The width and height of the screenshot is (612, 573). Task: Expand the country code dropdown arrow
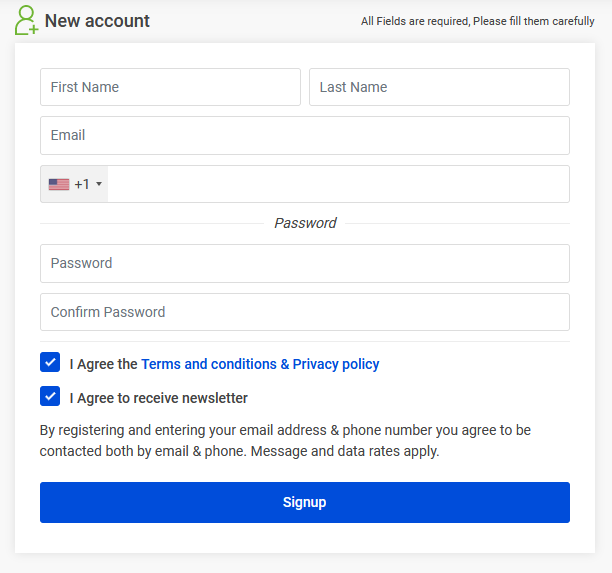pyautogui.click(x=99, y=185)
